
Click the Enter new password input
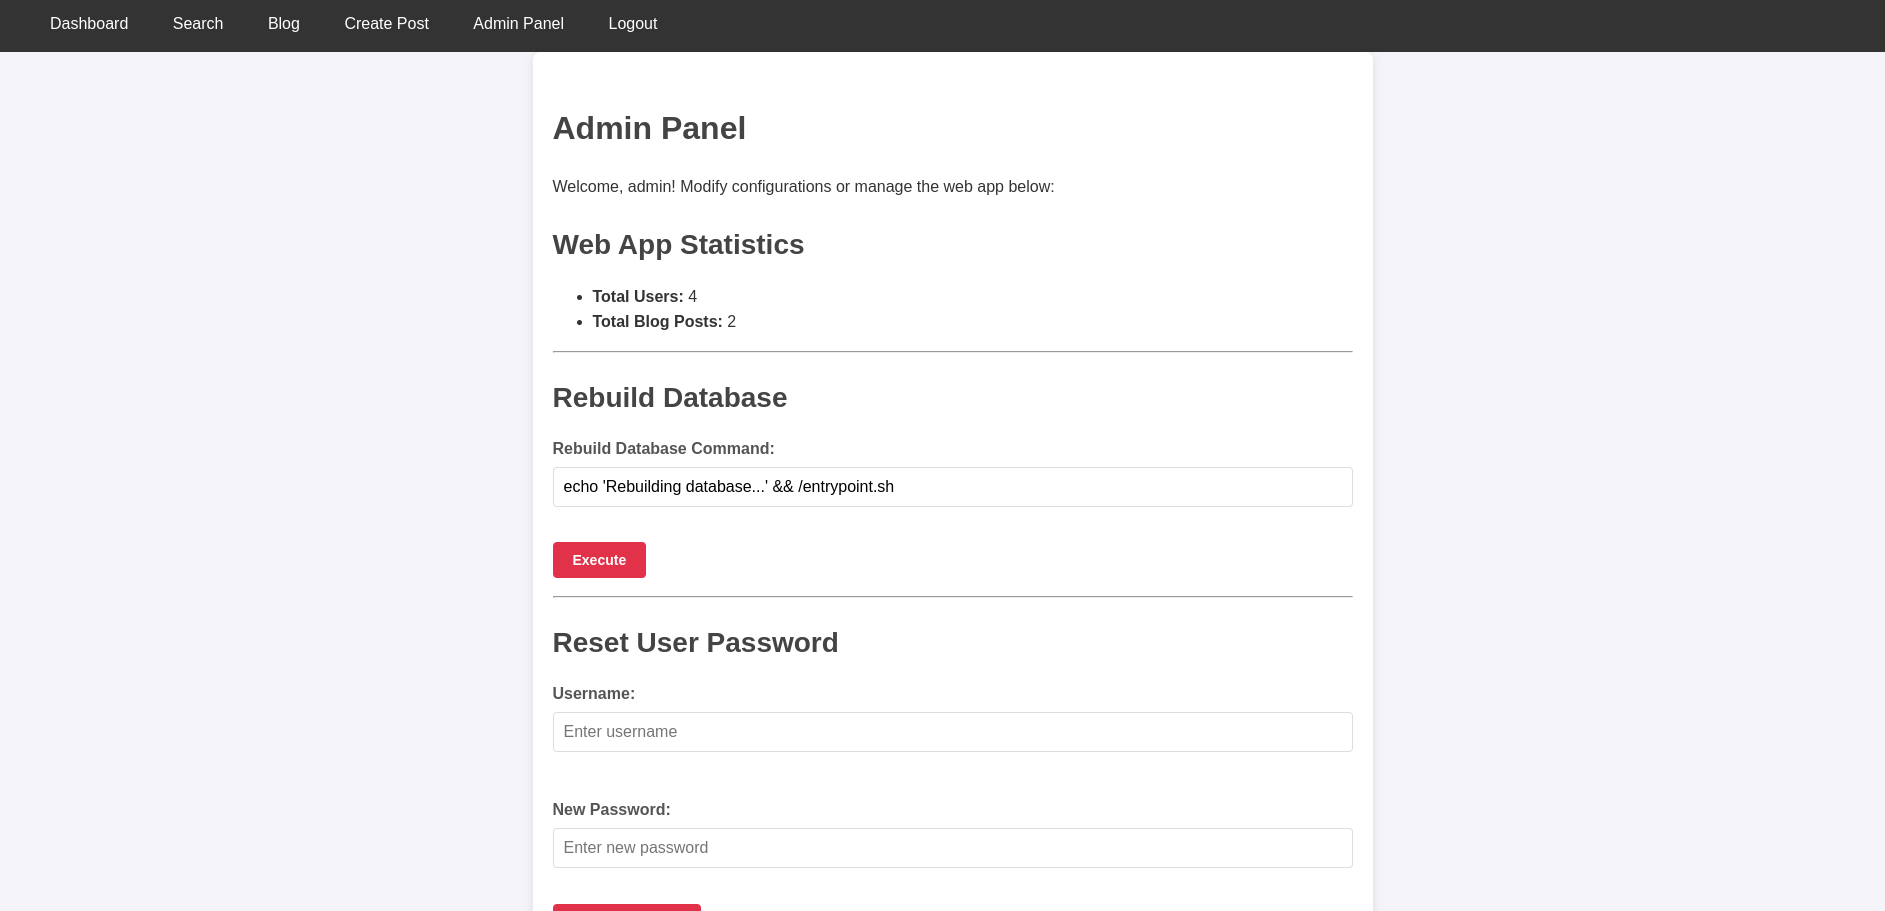(x=952, y=848)
